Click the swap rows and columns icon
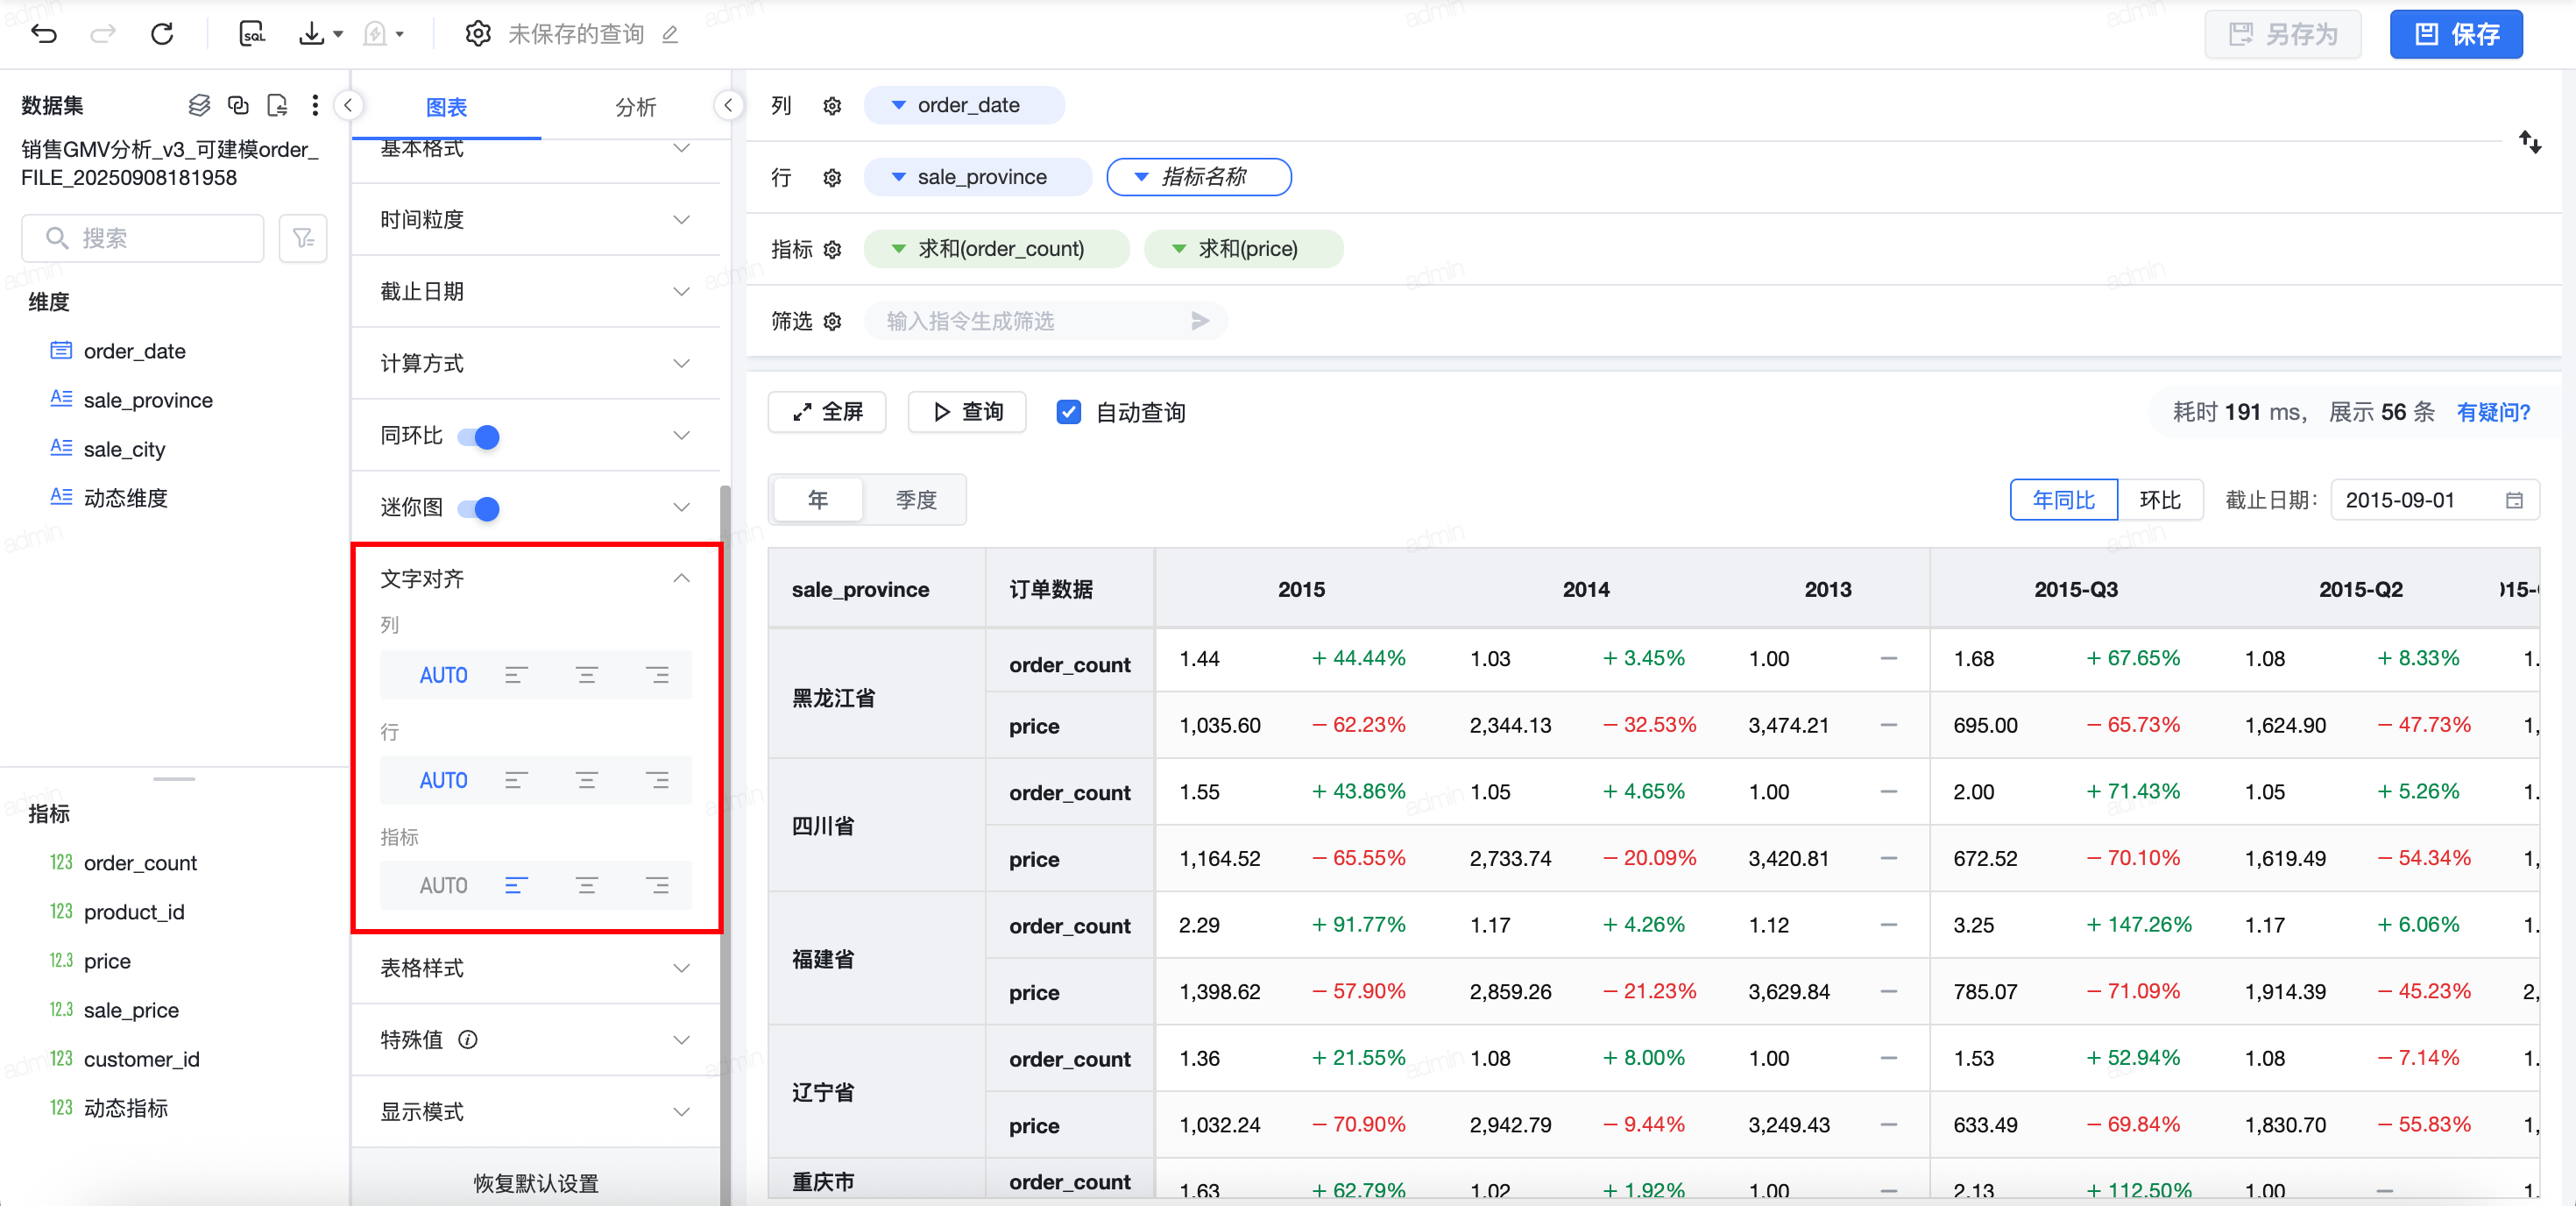The height and width of the screenshot is (1206, 2576). pyautogui.click(x=2529, y=142)
